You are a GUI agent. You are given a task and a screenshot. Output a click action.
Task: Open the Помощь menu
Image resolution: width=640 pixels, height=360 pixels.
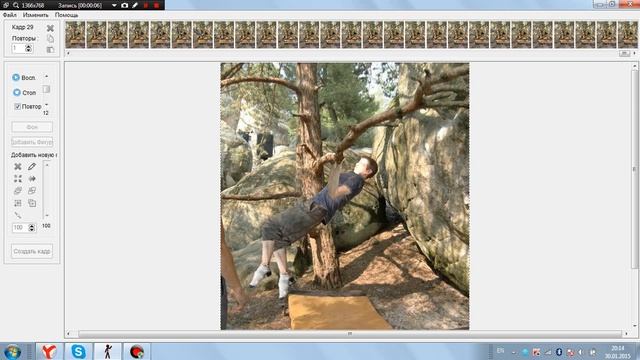(66, 15)
